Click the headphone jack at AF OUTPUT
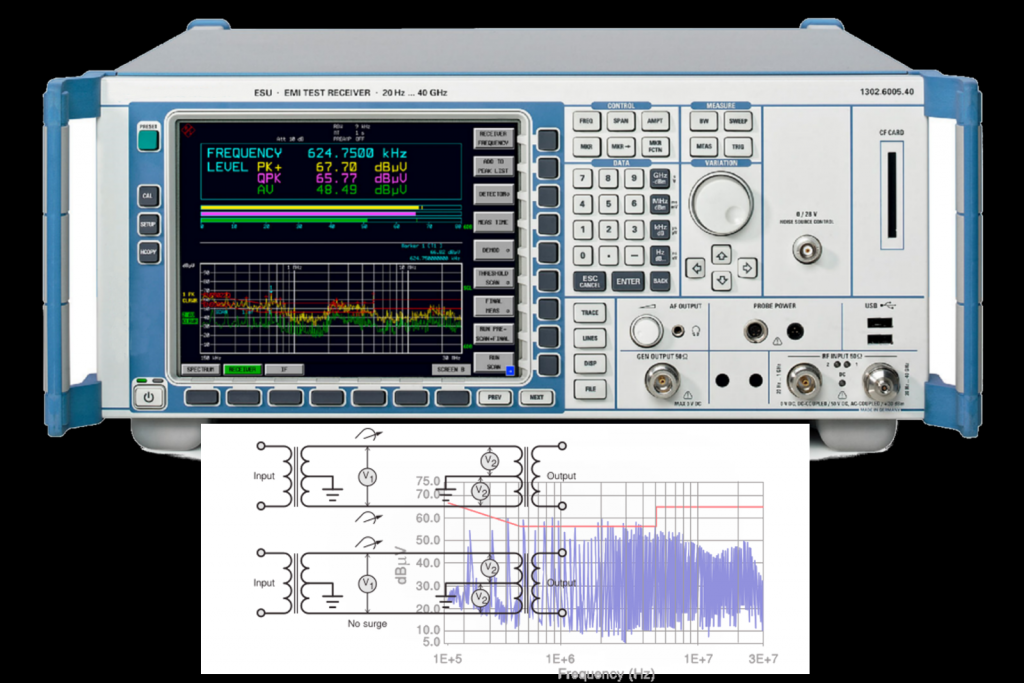Image resolution: width=1024 pixels, height=683 pixels. 679,331
